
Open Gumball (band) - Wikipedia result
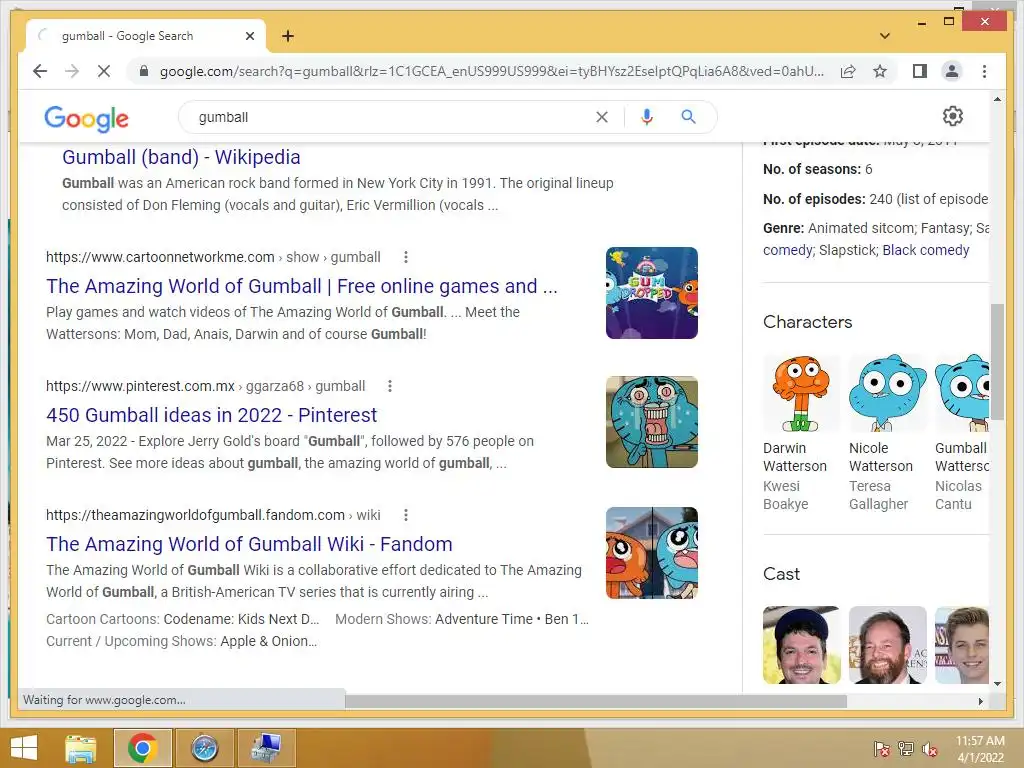pos(181,157)
